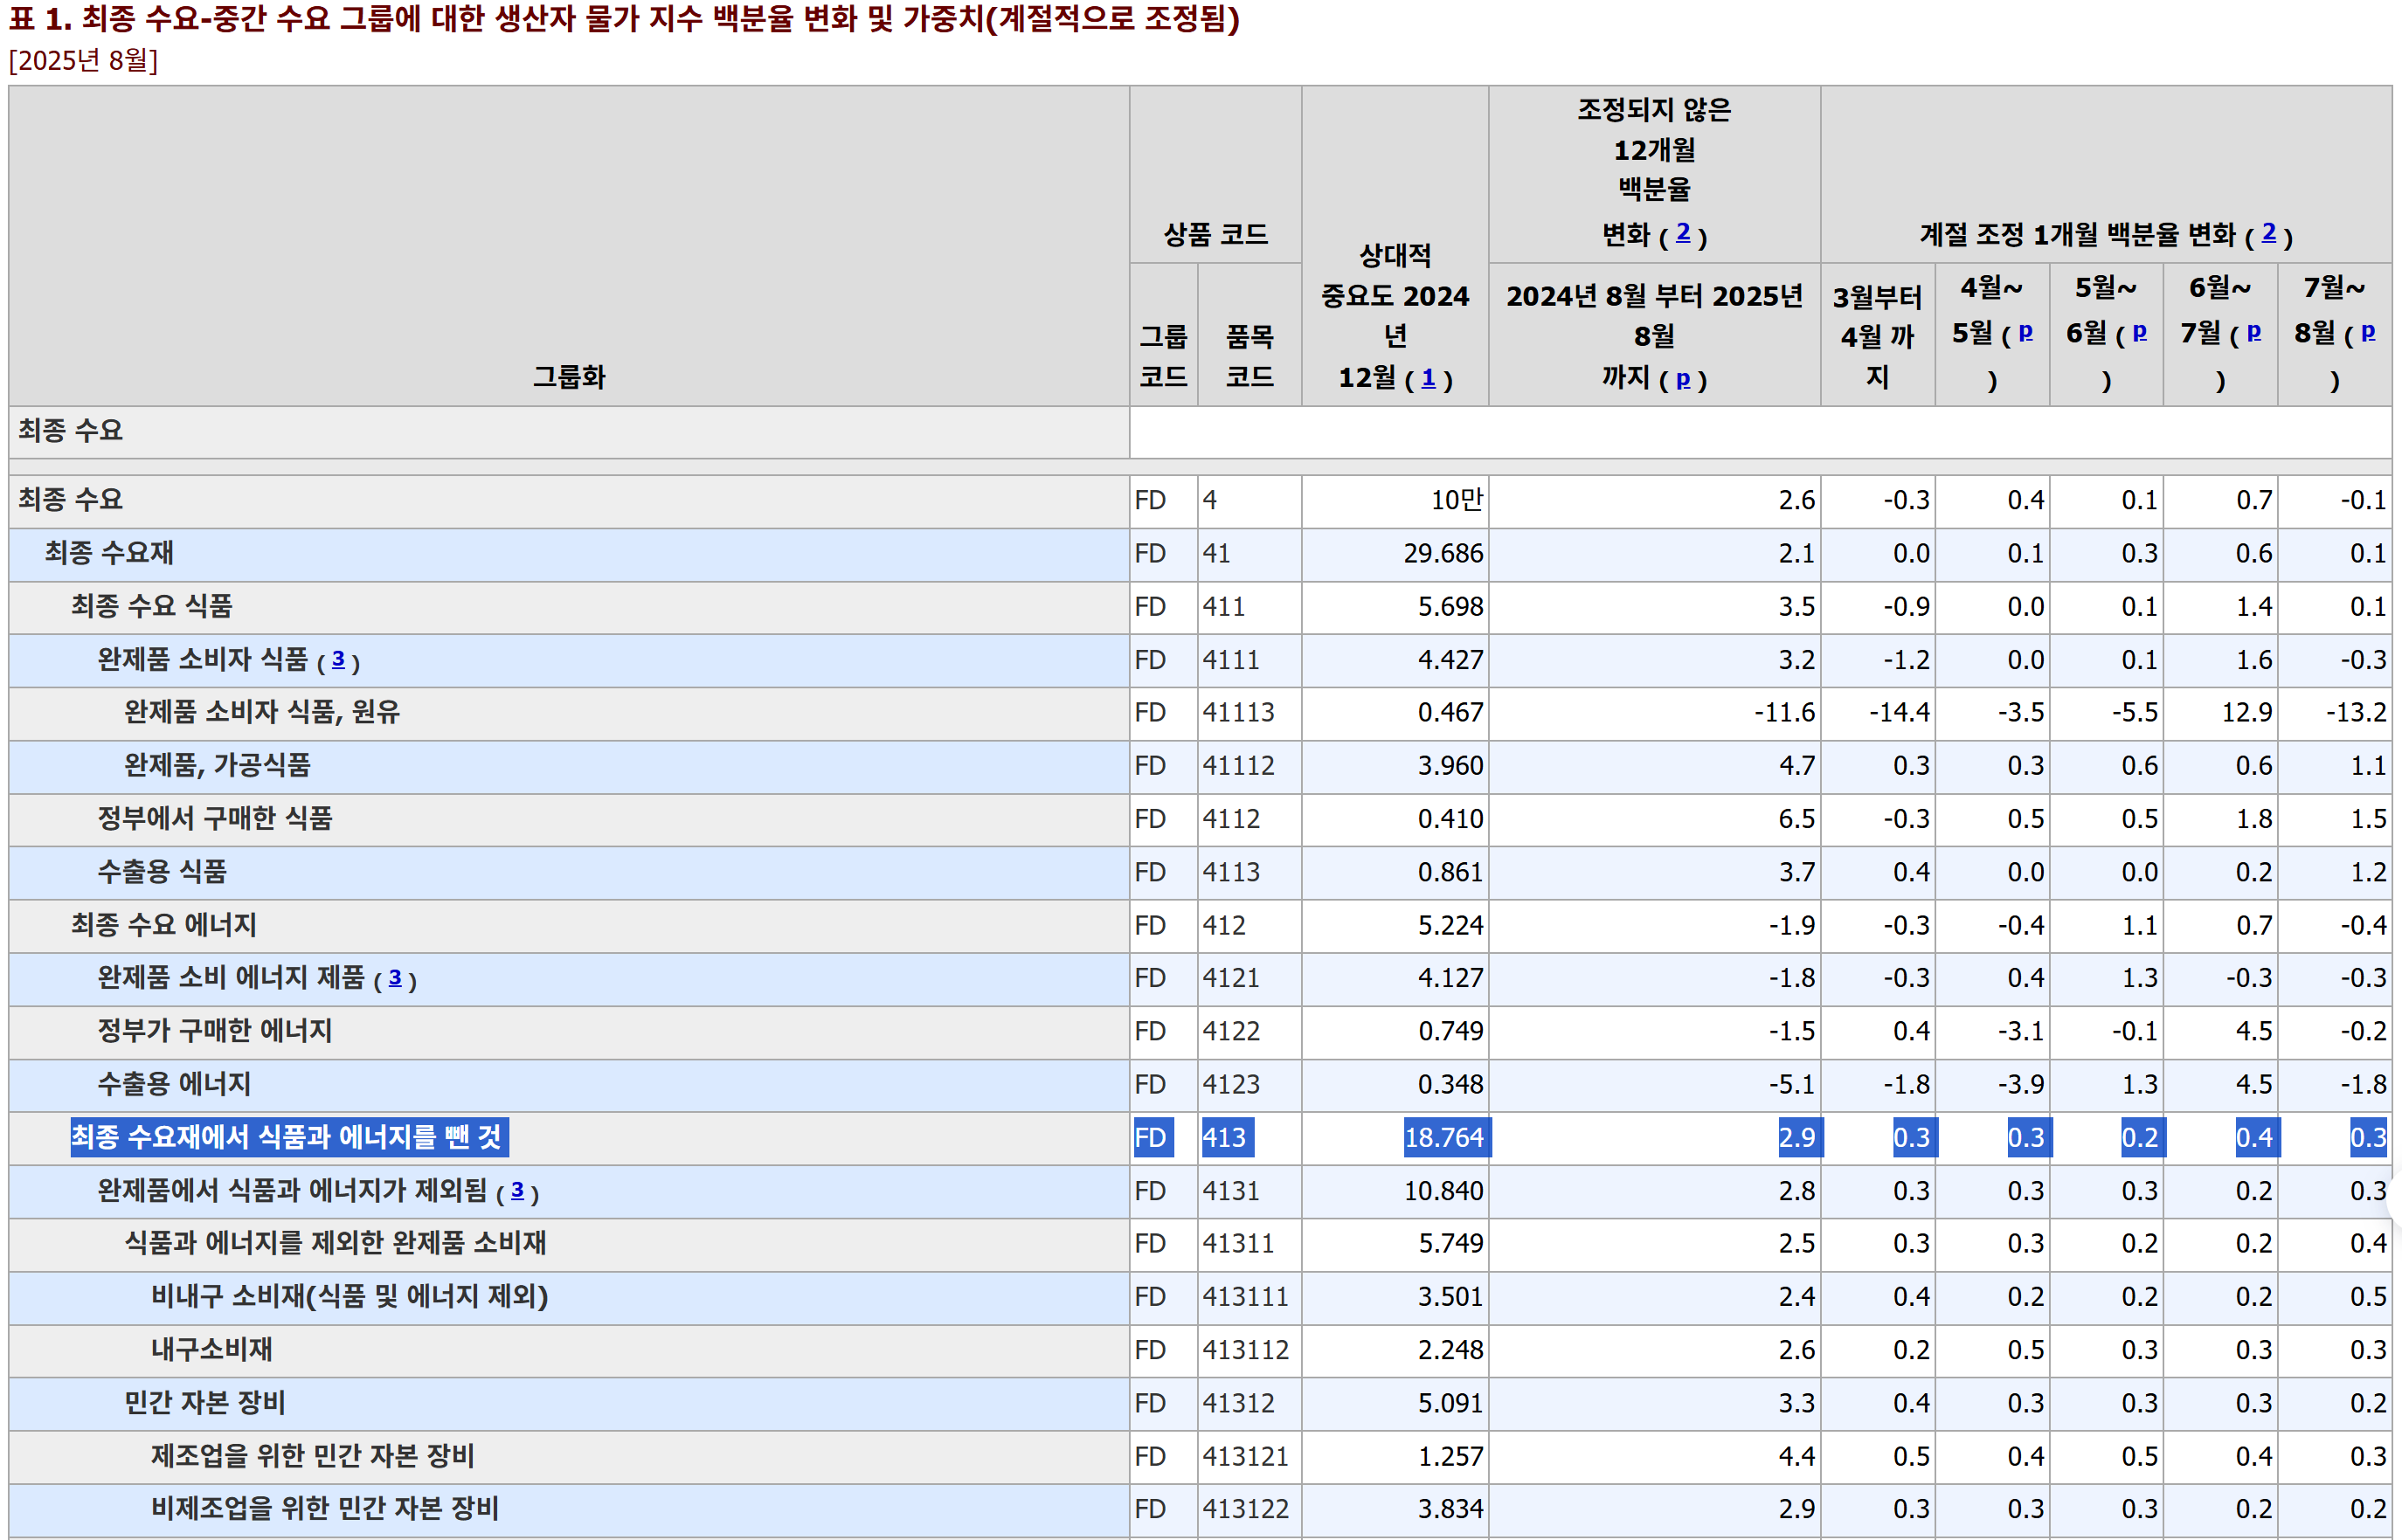
Task: Click the table title 표 1. heading
Action: pos(623,19)
